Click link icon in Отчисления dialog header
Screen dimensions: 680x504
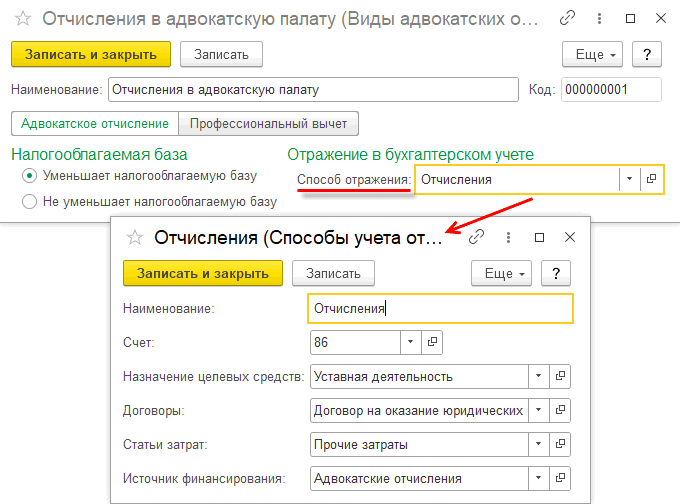click(477, 237)
